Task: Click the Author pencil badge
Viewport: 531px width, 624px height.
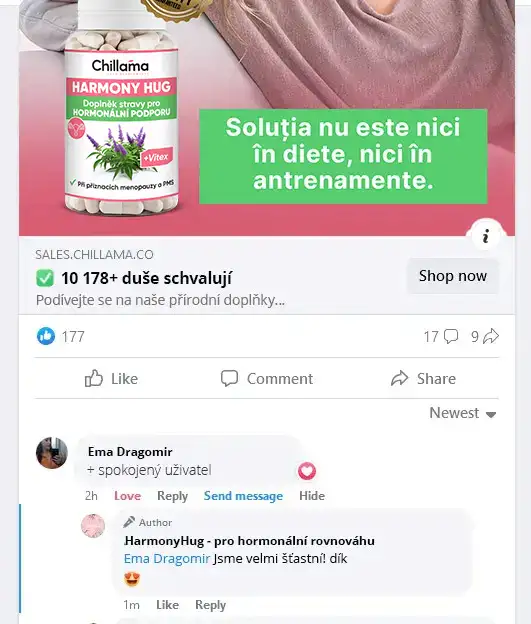Action: click(129, 522)
